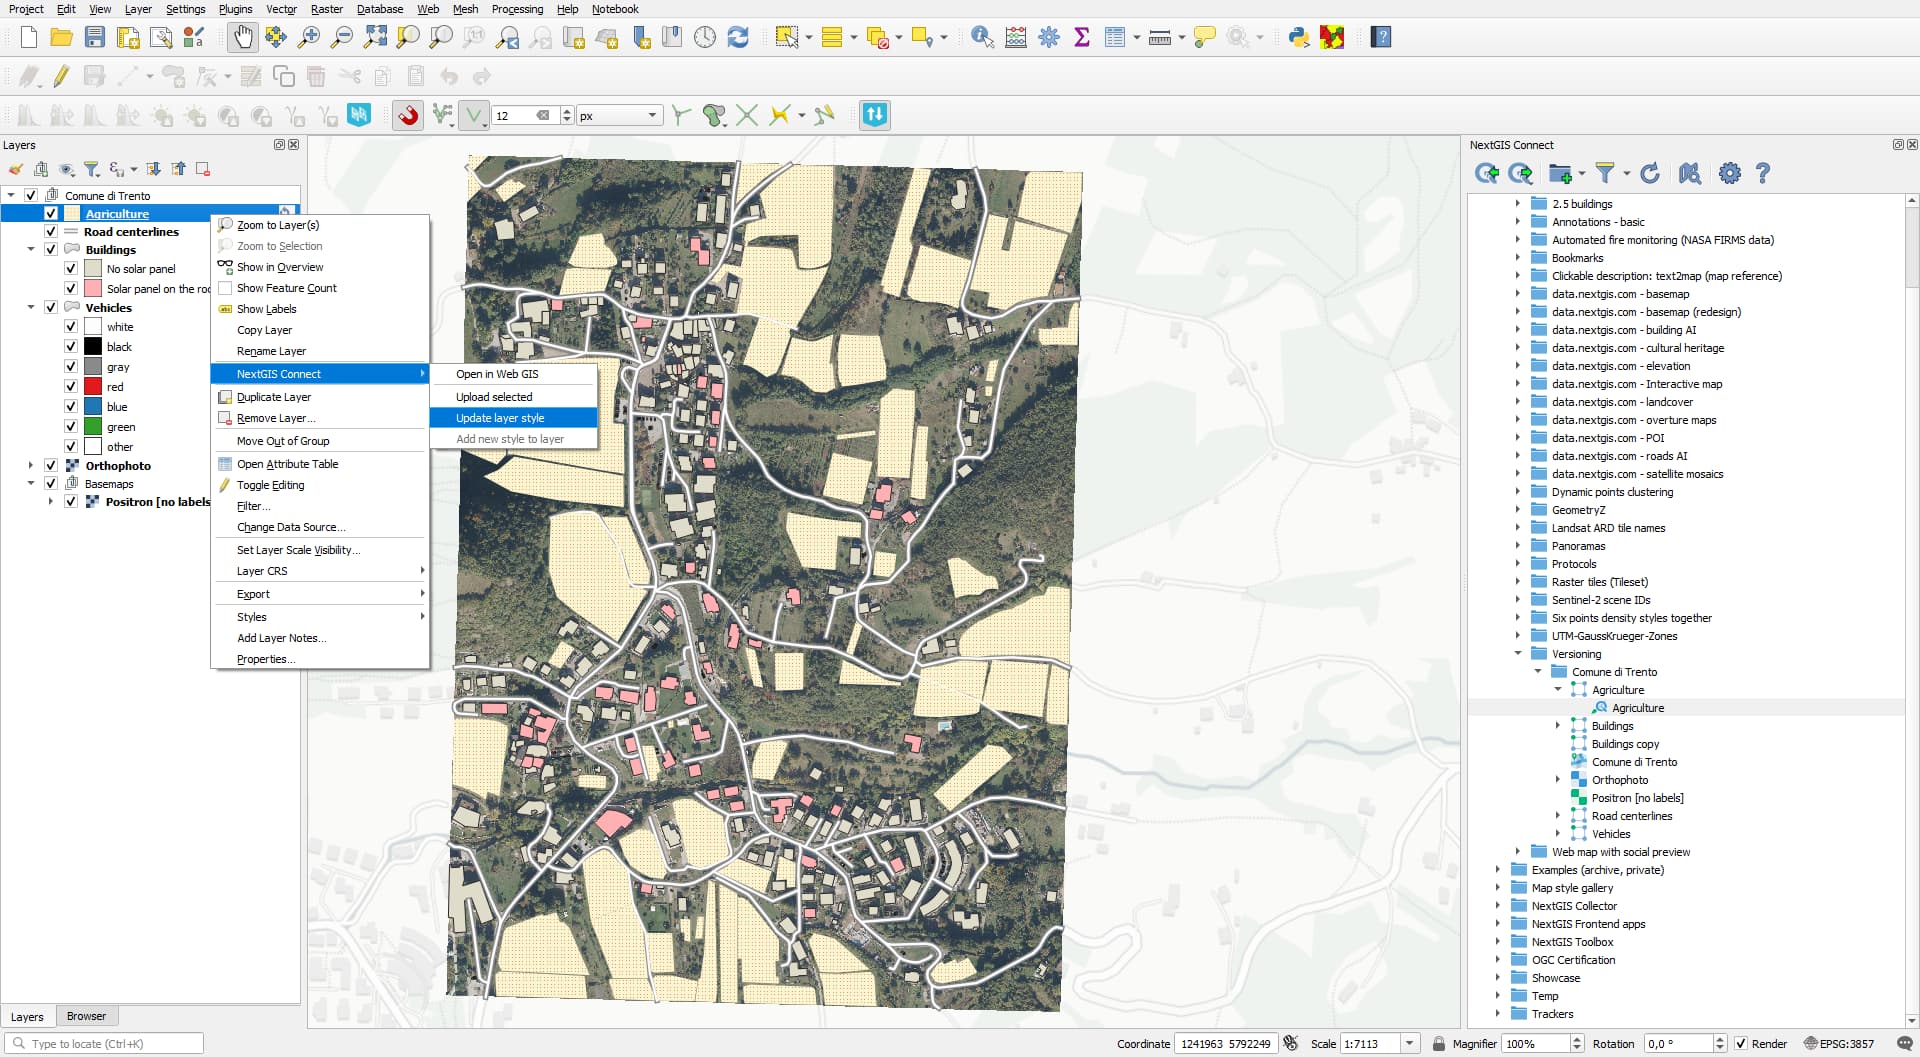Toggle visibility of Orthophoto layer
1920x1057 pixels.
pyautogui.click(x=51, y=466)
